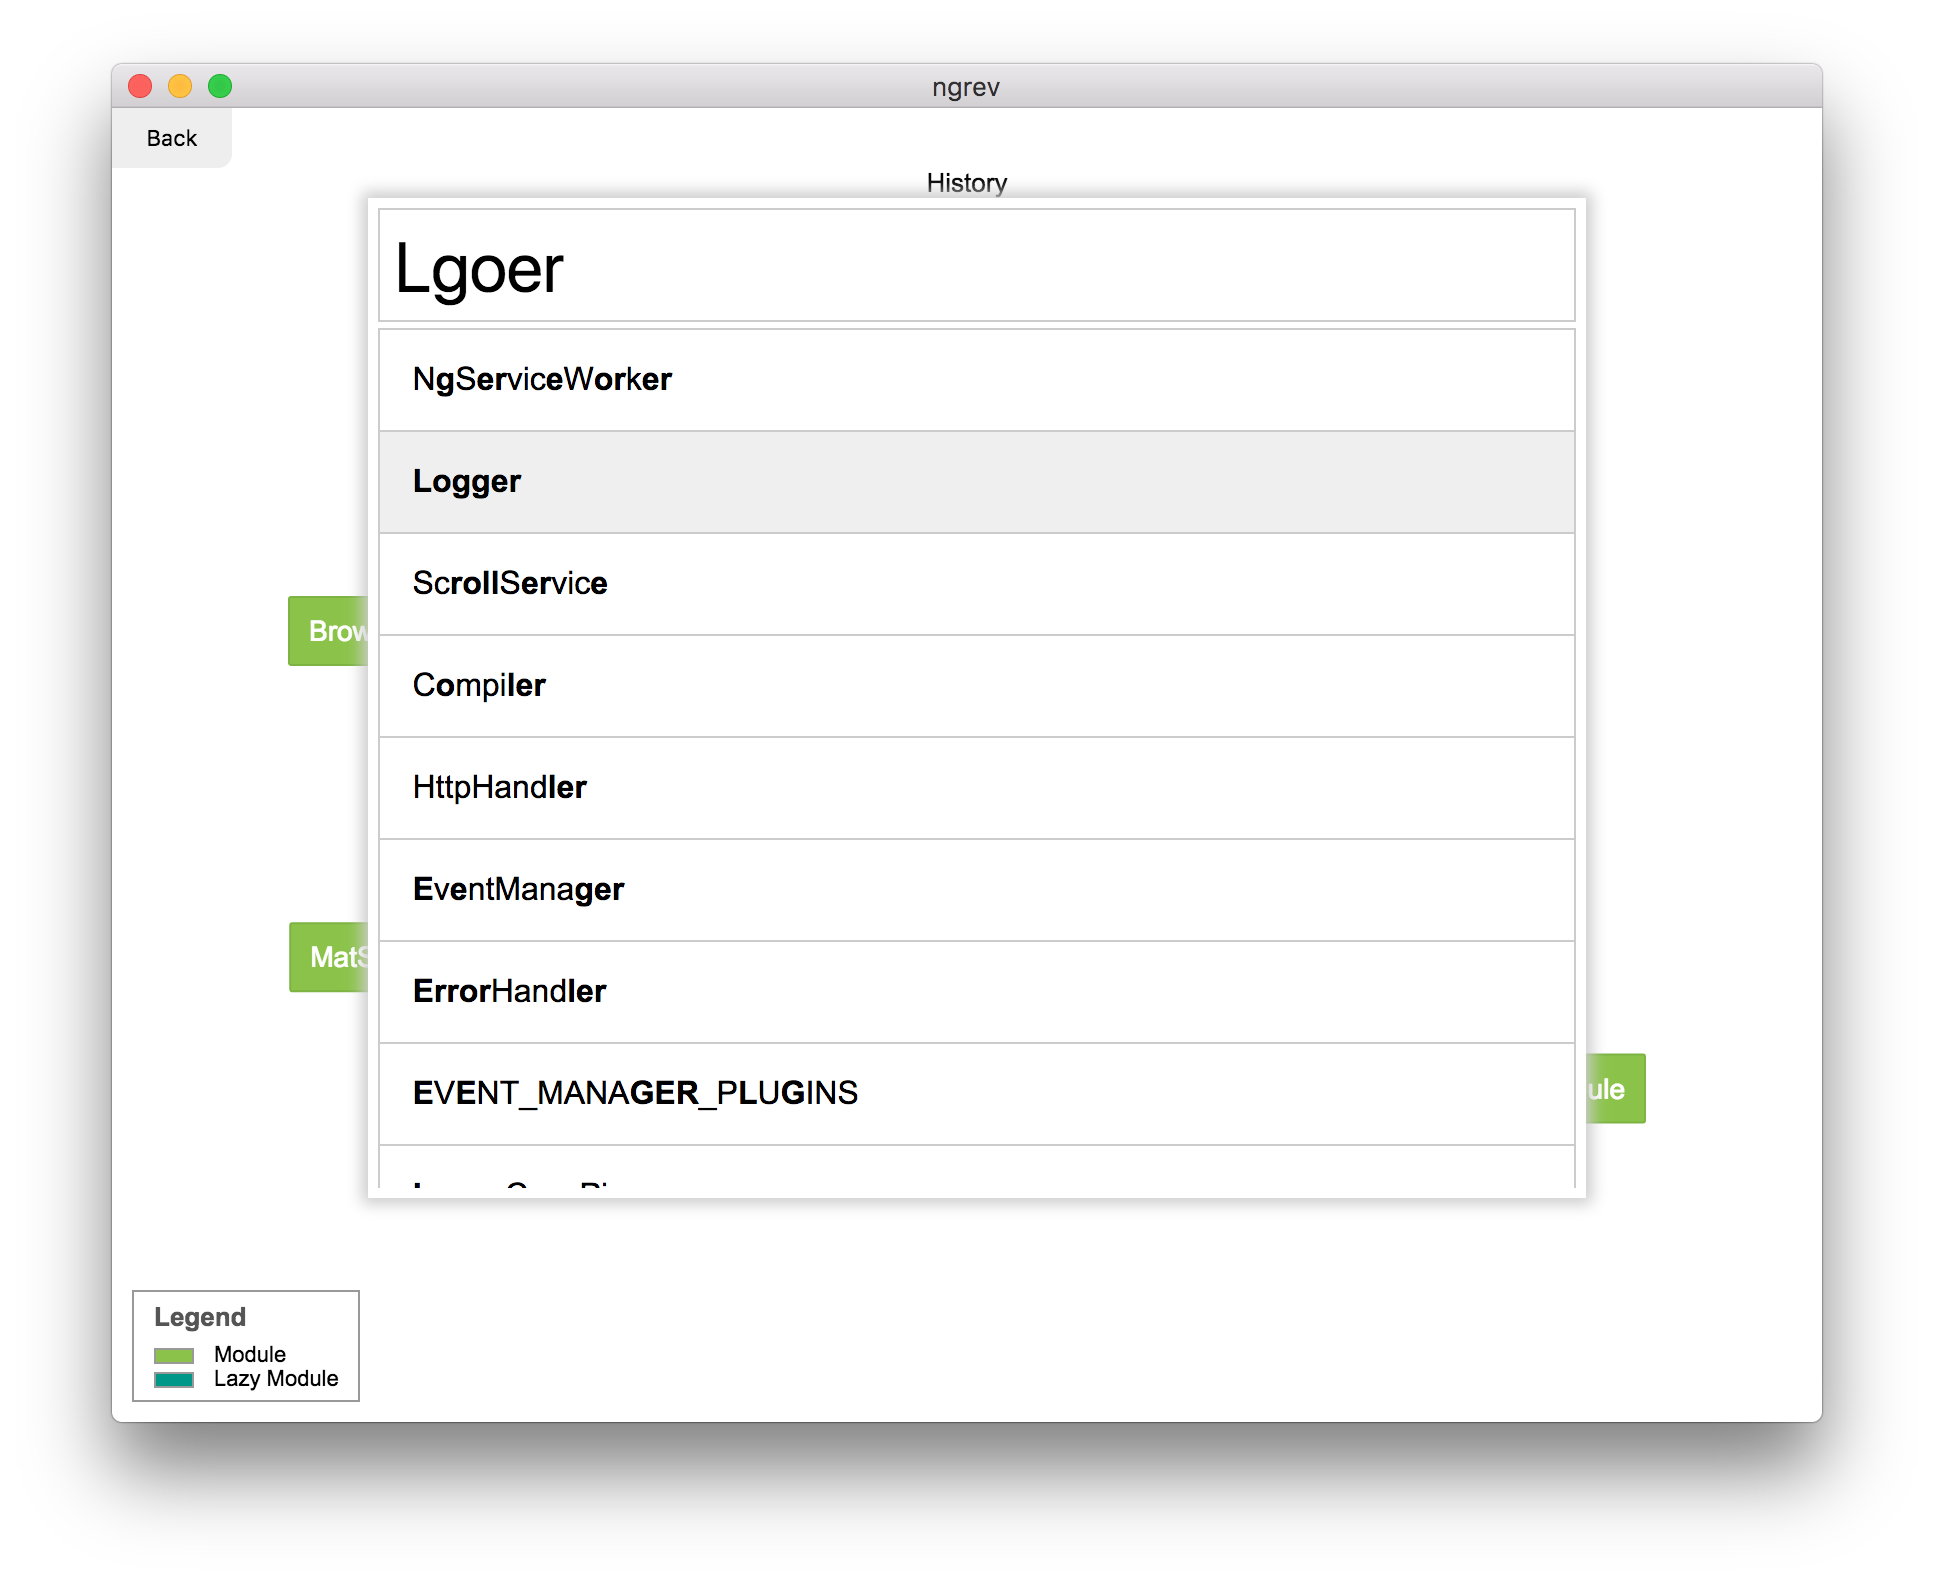Select HttpHandler from the list
The image size is (1934, 1582).
pos(976,788)
